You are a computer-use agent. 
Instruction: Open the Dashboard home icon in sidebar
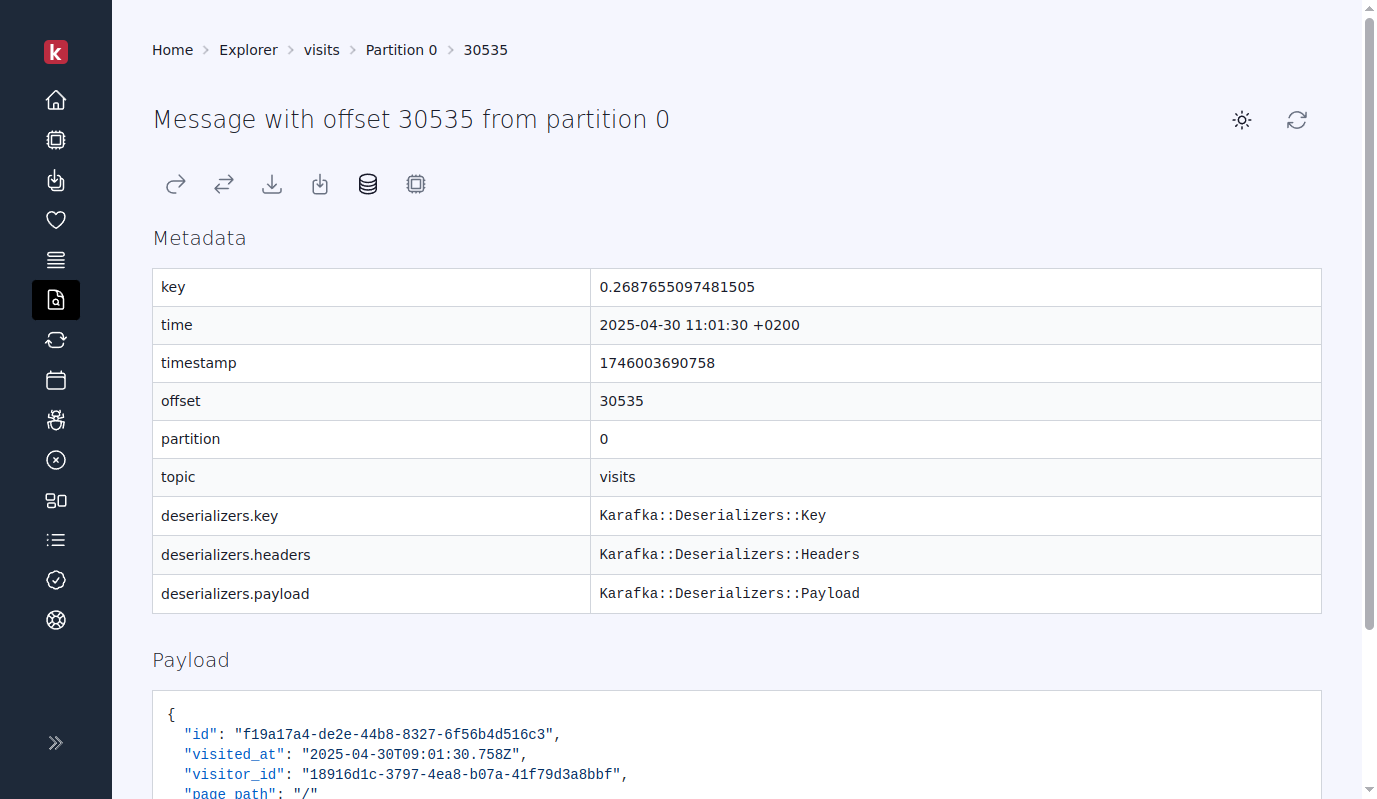[56, 100]
